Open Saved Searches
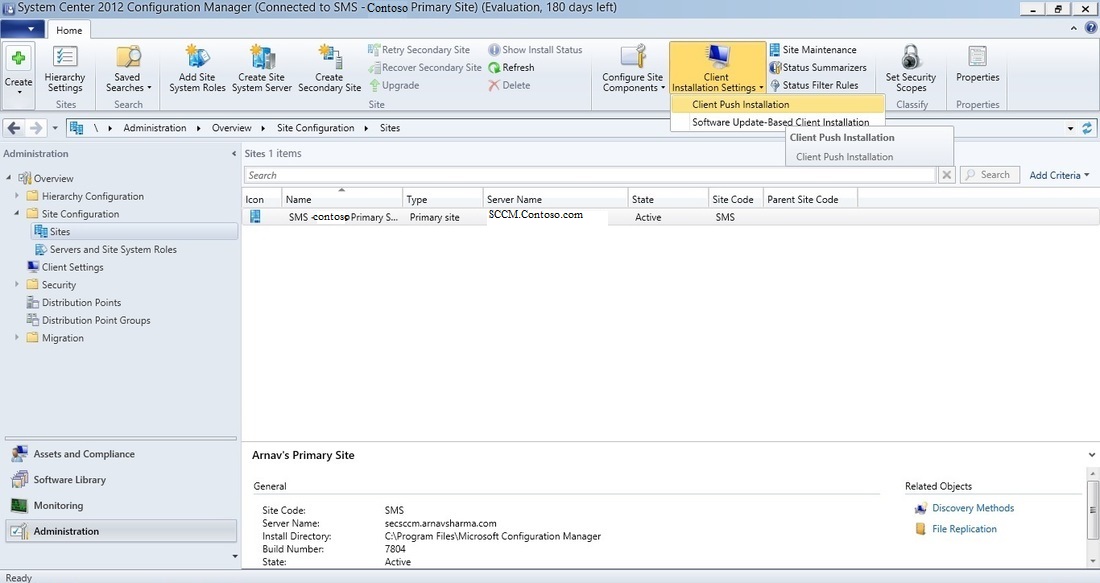This screenshot has width=1100, height=583. click(127, 67)
